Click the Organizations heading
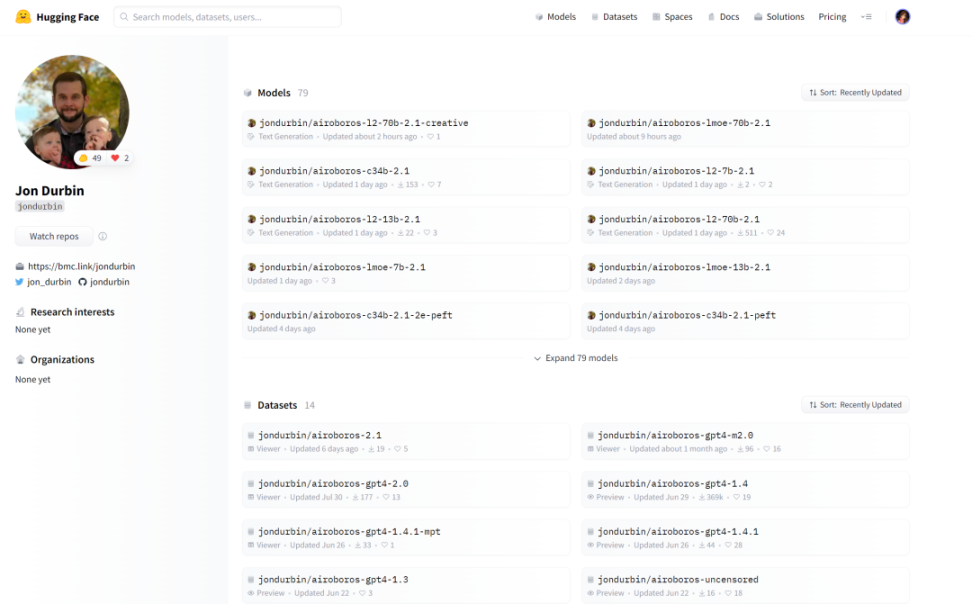This screenshot has width=972, height=604. (63, 360)
